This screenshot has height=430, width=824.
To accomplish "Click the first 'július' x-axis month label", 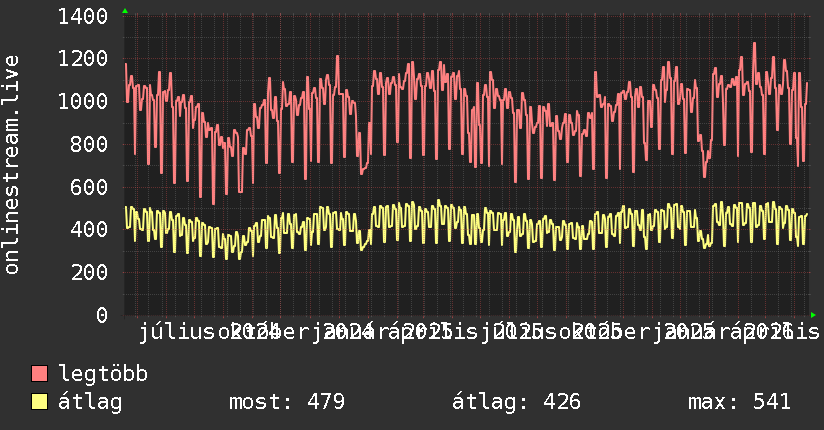I will pos(178,332).
